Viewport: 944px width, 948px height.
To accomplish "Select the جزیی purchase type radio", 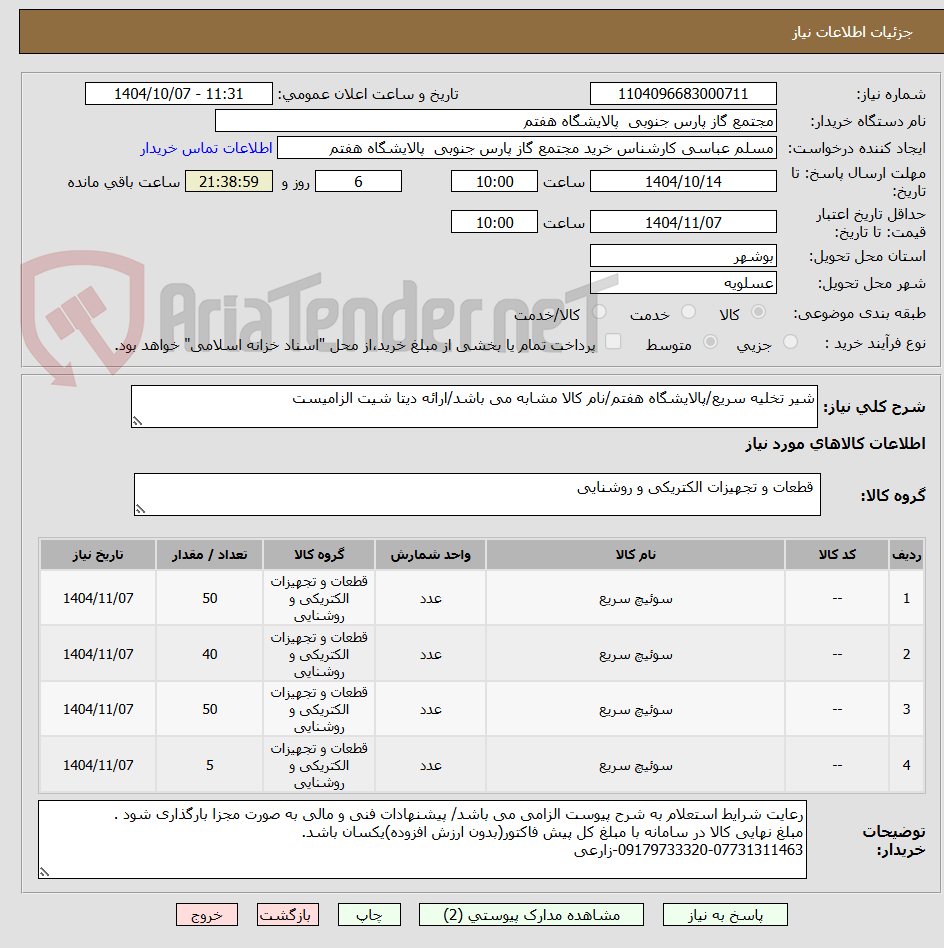I will click(790, 342).
